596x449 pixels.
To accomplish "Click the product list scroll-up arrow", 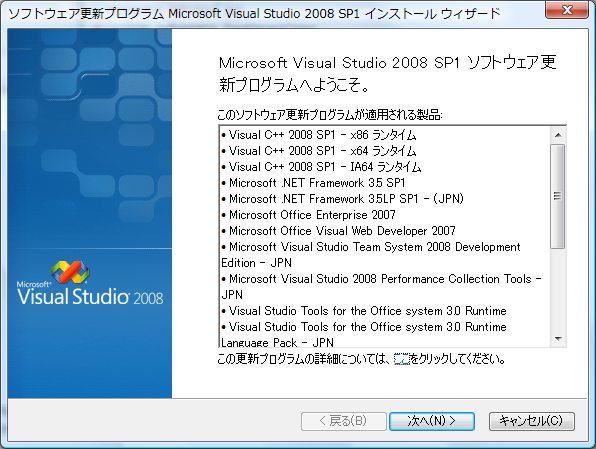I will pos(558,135).
